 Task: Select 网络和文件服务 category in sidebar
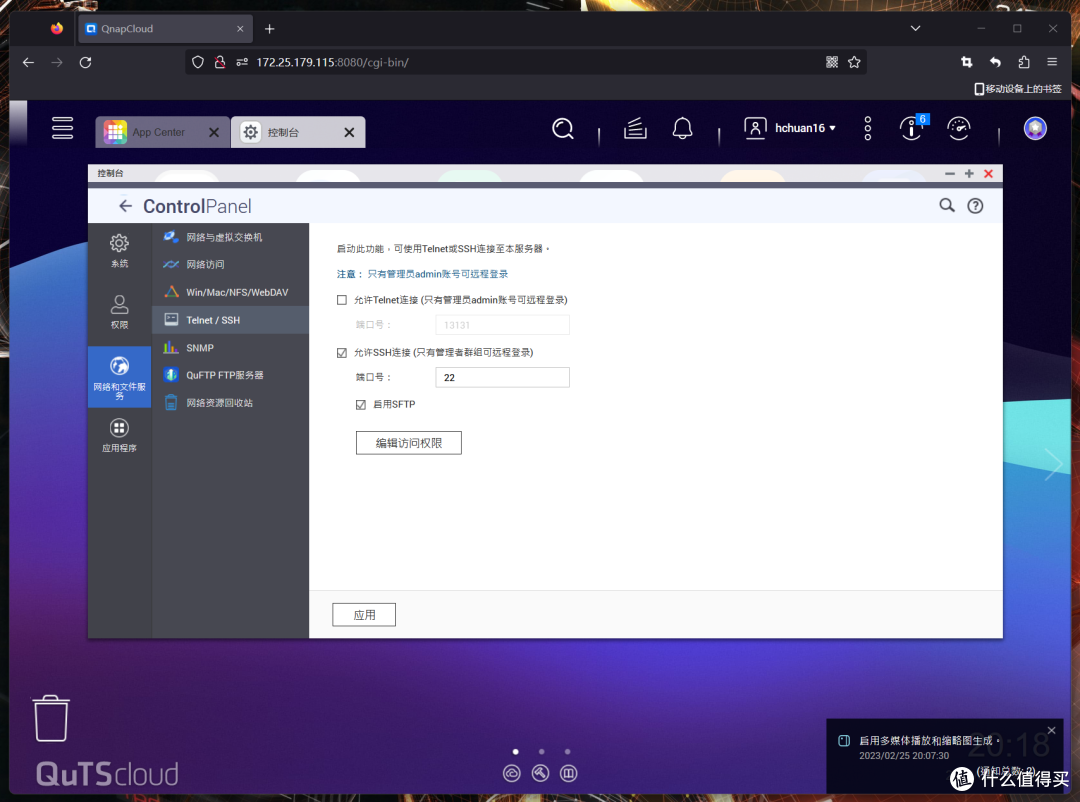tap(119, 377)
